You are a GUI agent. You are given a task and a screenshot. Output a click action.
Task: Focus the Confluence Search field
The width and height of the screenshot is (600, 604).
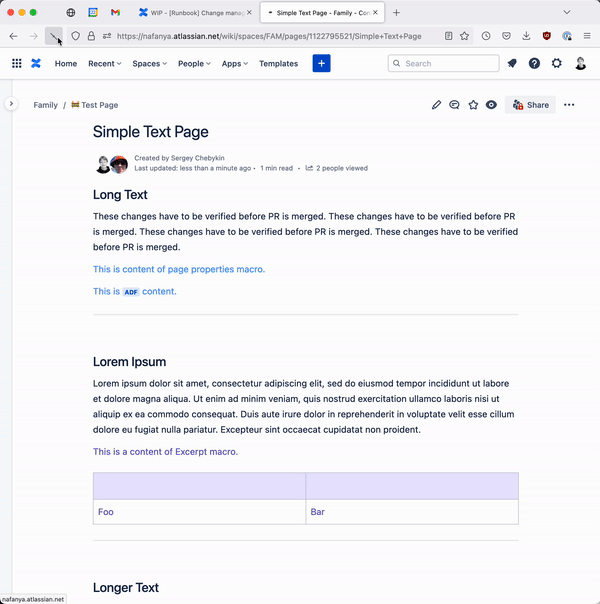click(x=444, y=64)
